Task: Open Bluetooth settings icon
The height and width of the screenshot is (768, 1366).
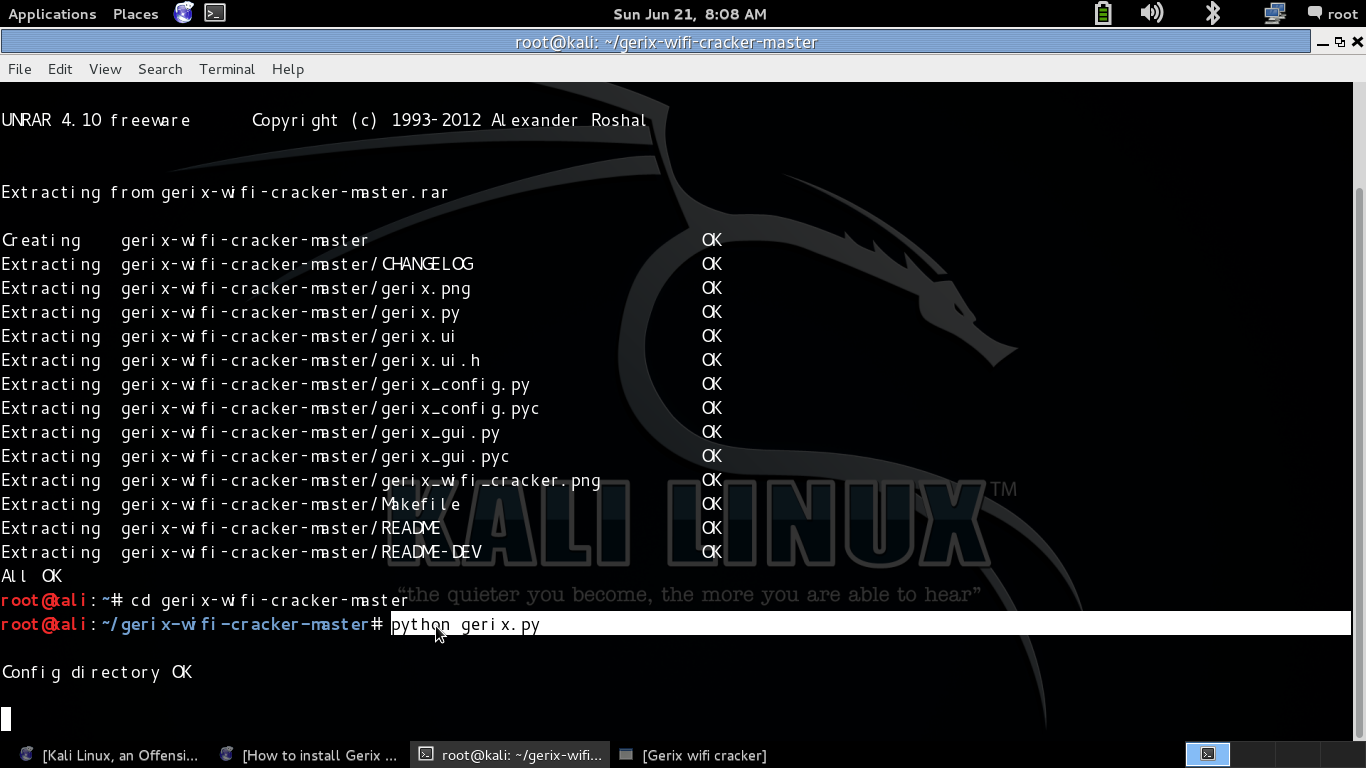Action: tap(1213, 13)
